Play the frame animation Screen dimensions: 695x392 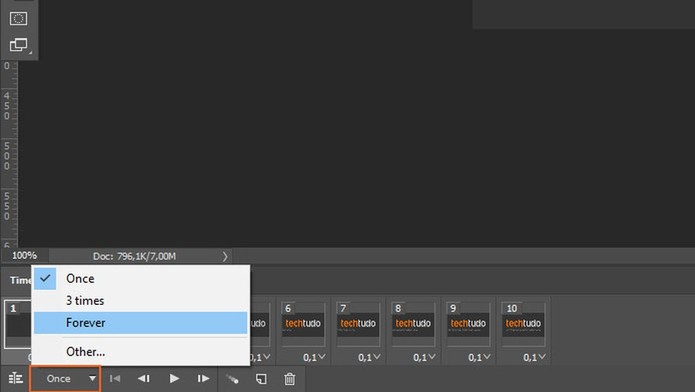pos(174,379)
